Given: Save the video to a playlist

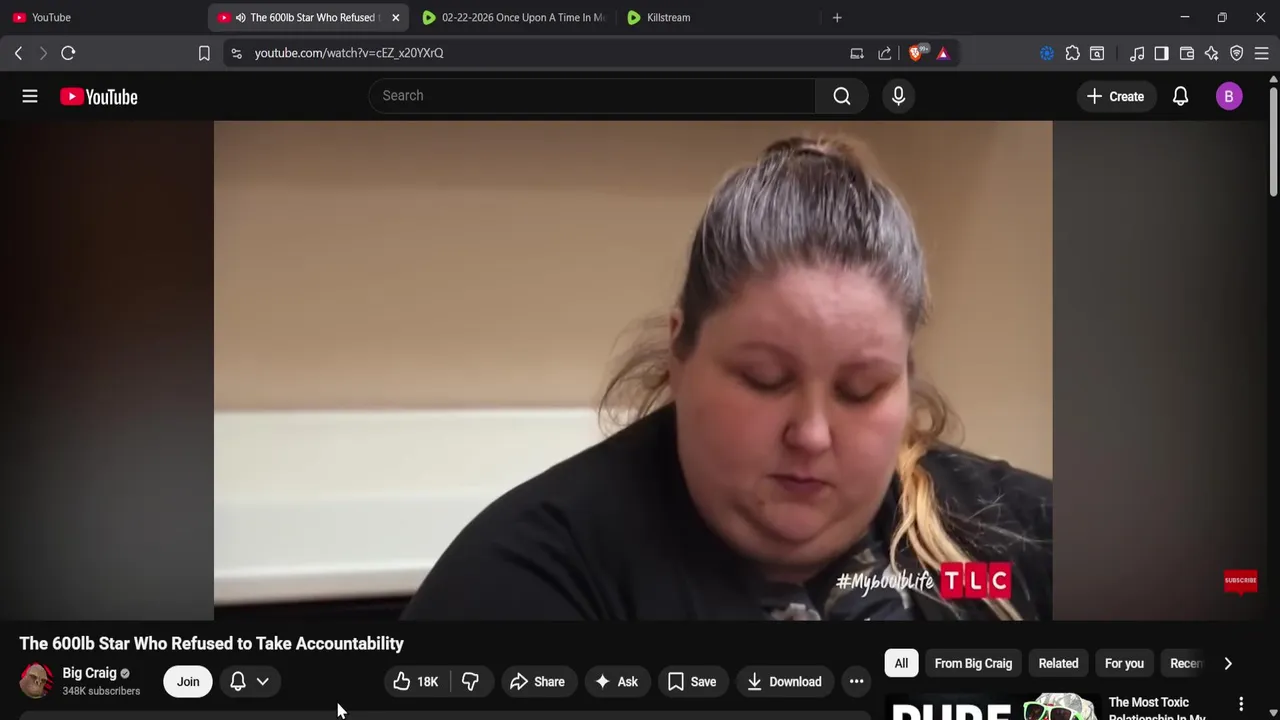Looking at the screenshot, I should point(692,682).
